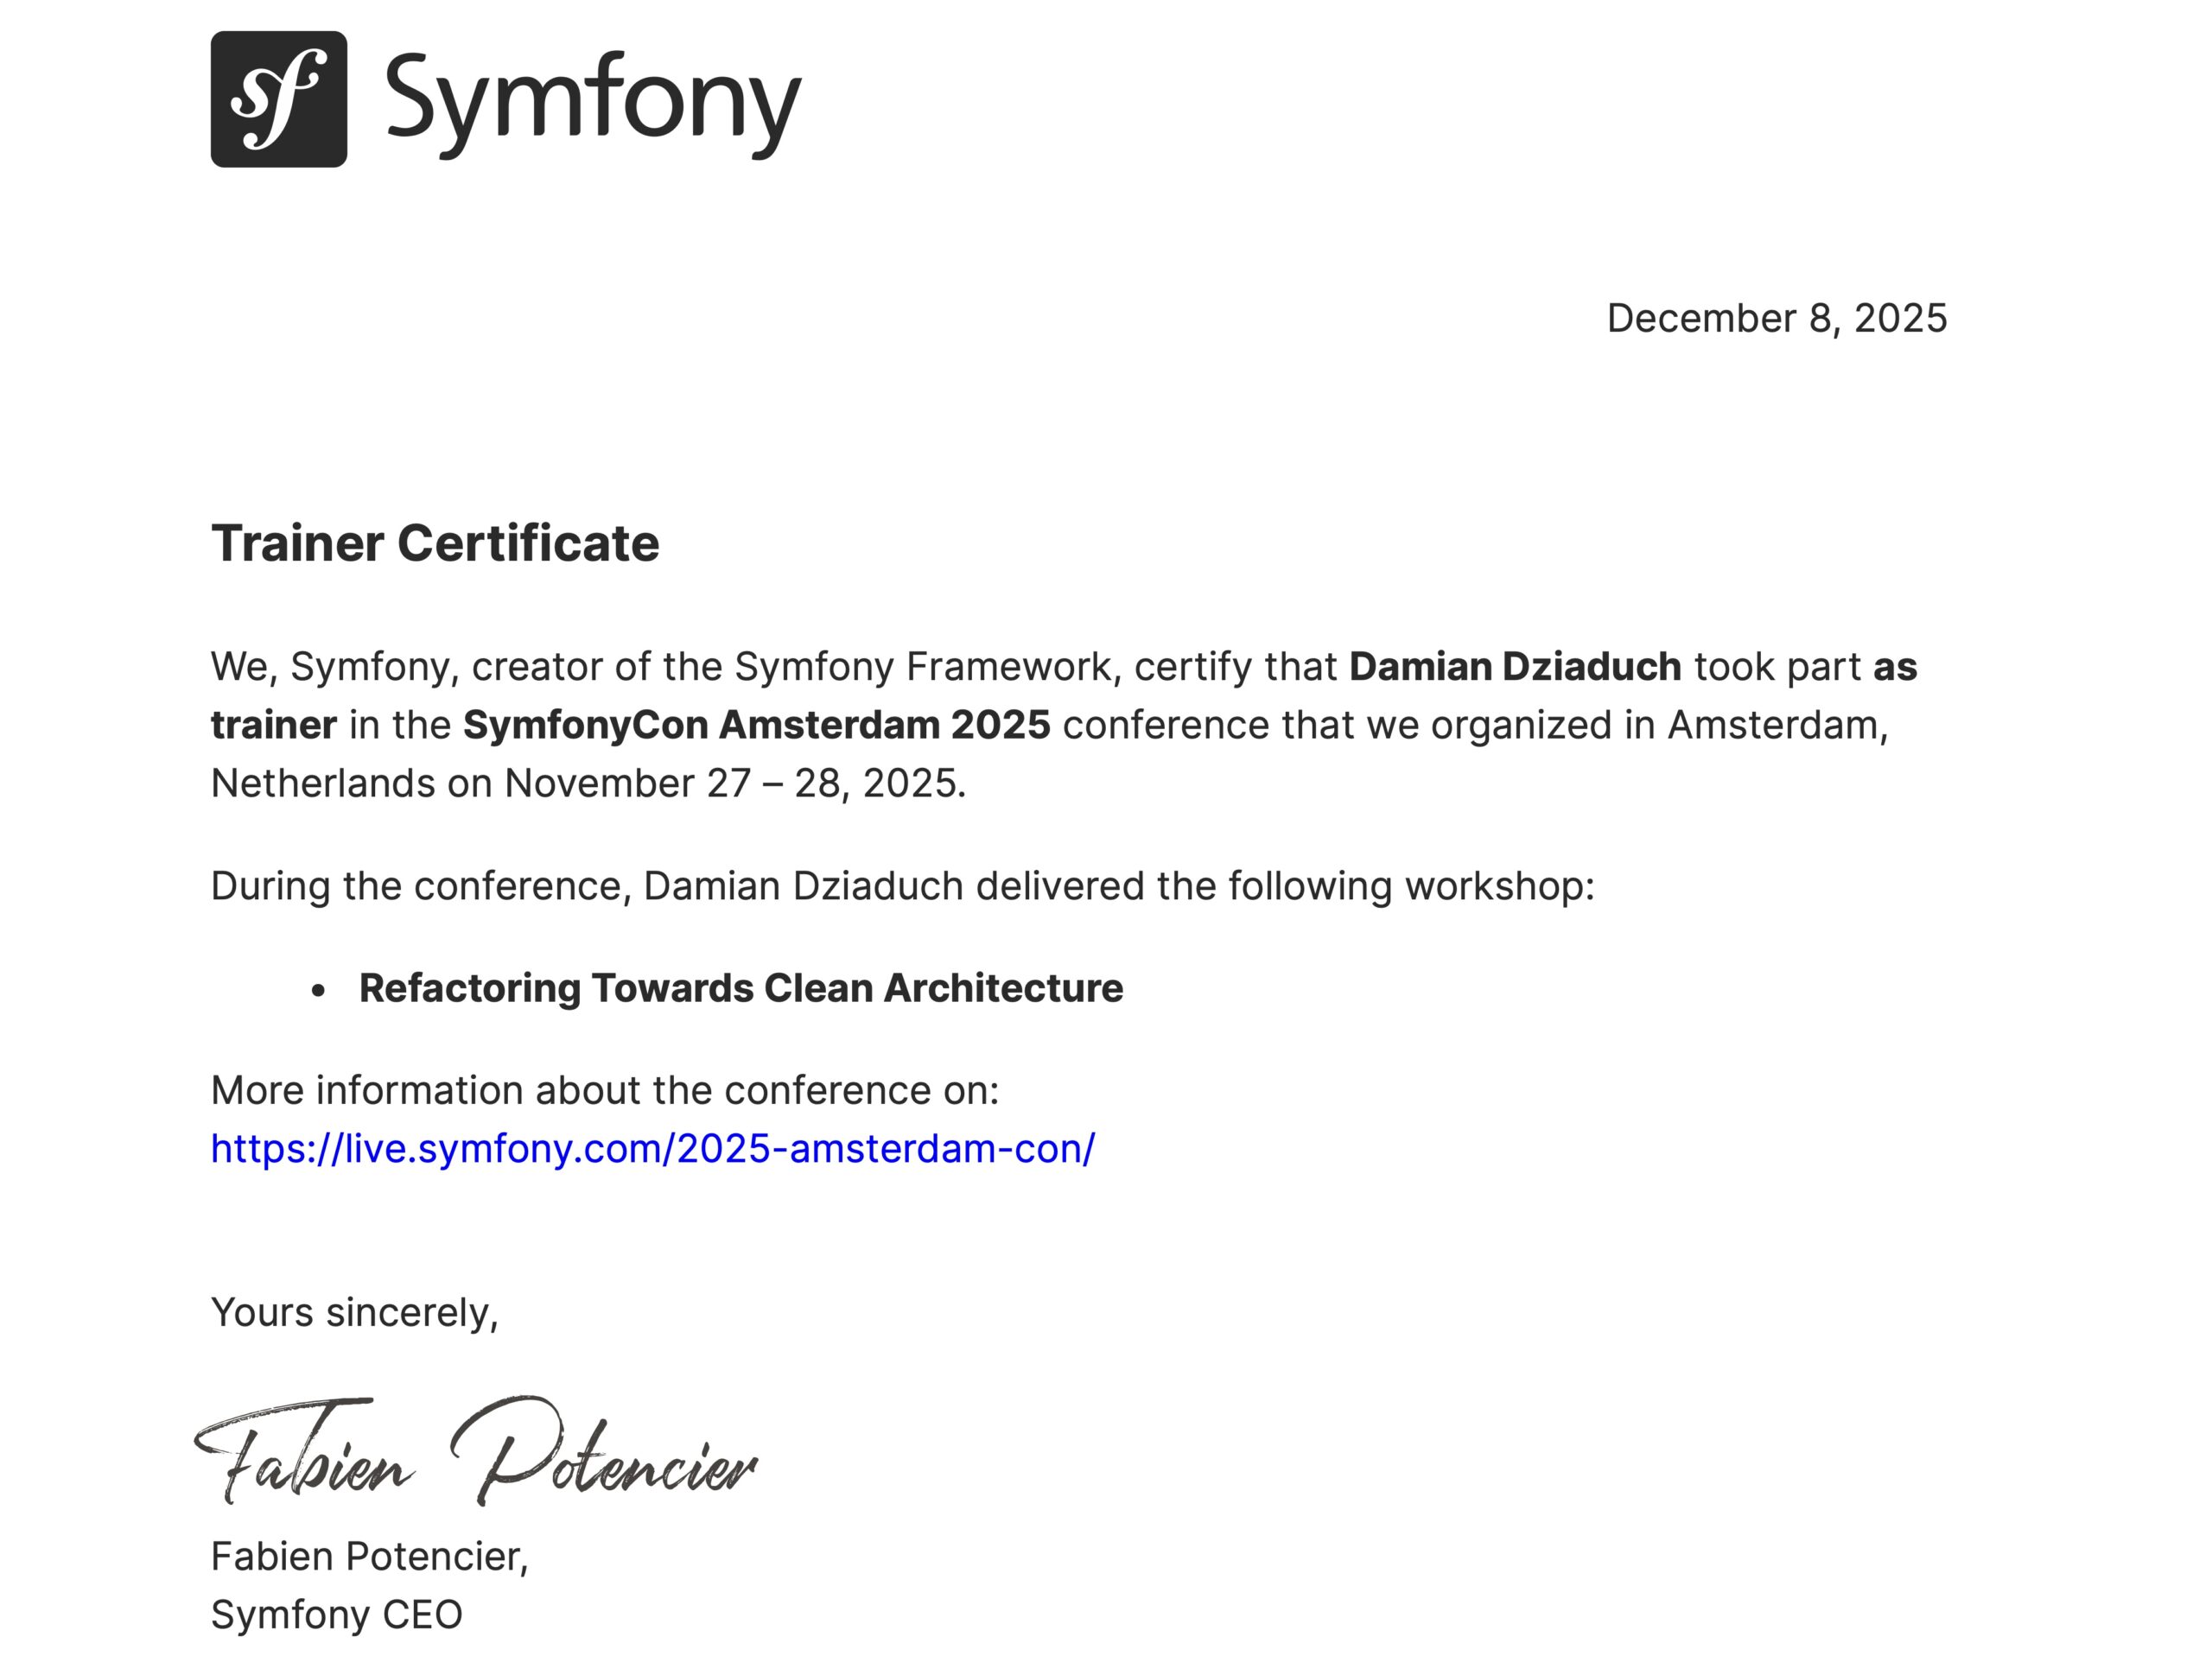The image size is (2212, 1662).
Task: Click the bold name "Damian Dziaduch"
Action: coord(1514,667)
